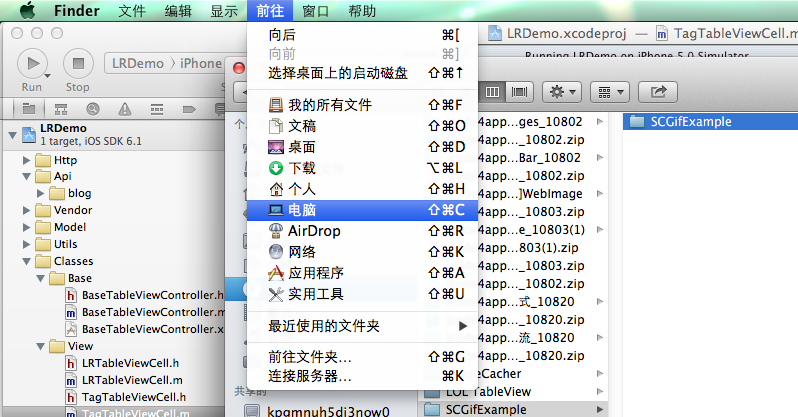Open the Issue navigator warning icon

click(x=125, y=108)
